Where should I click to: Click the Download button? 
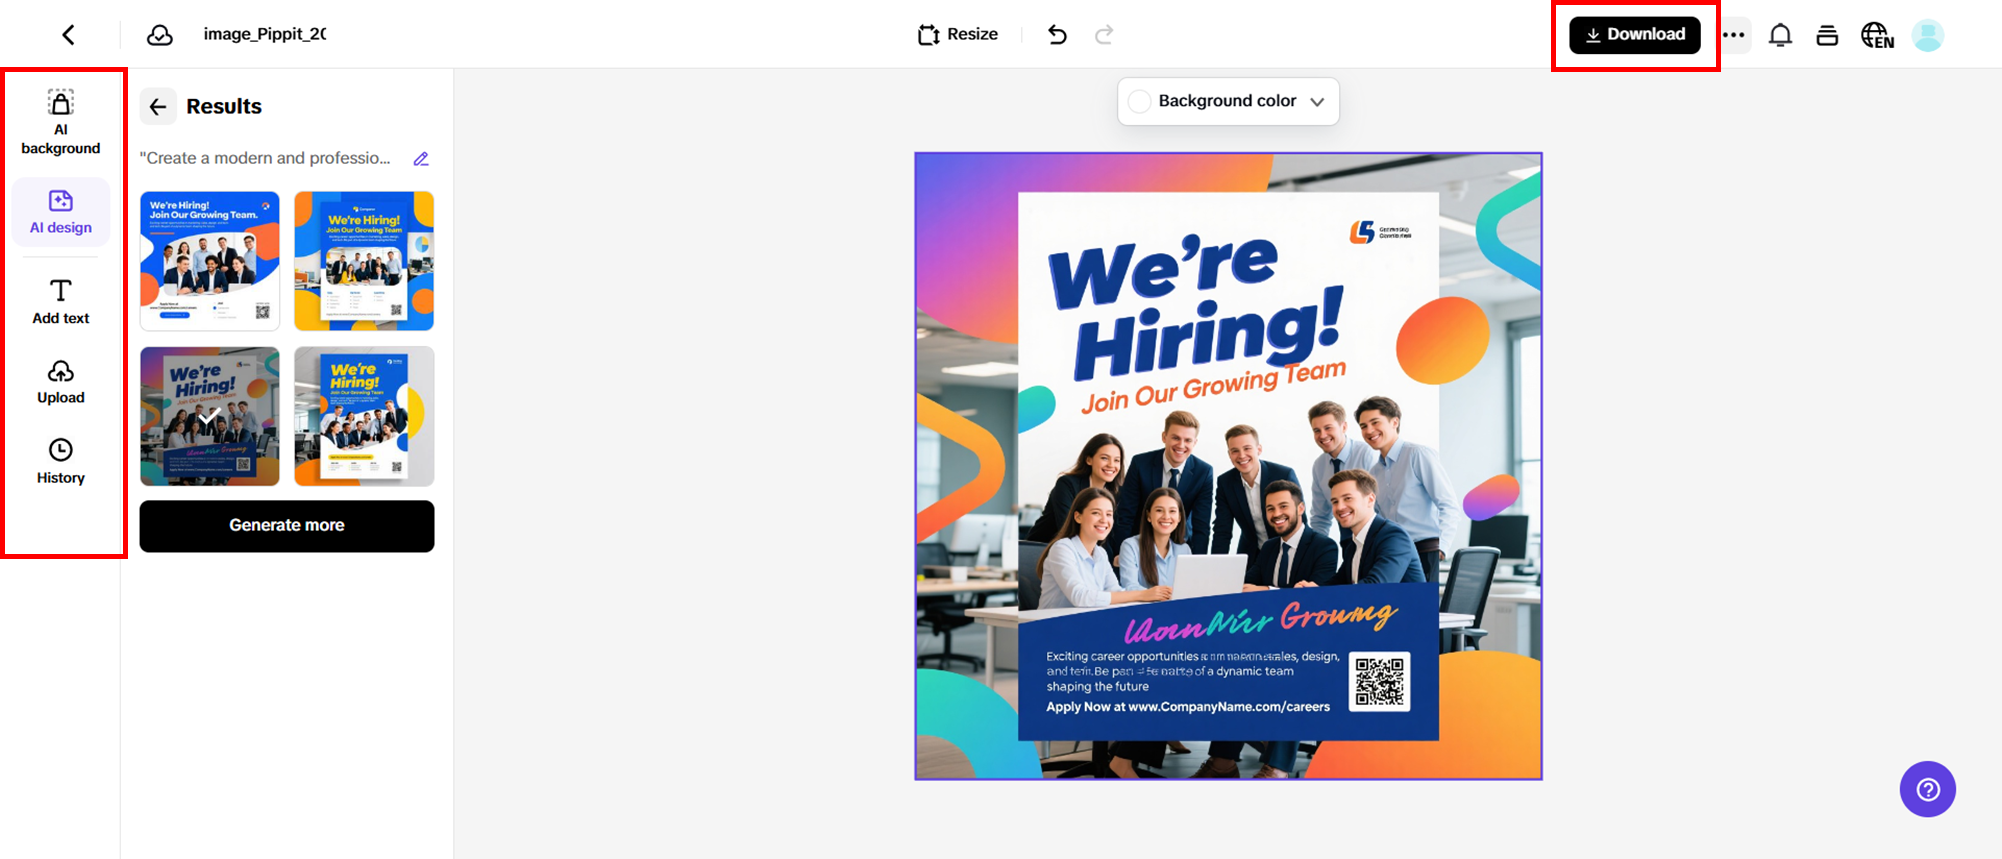tap(1635, 35)
